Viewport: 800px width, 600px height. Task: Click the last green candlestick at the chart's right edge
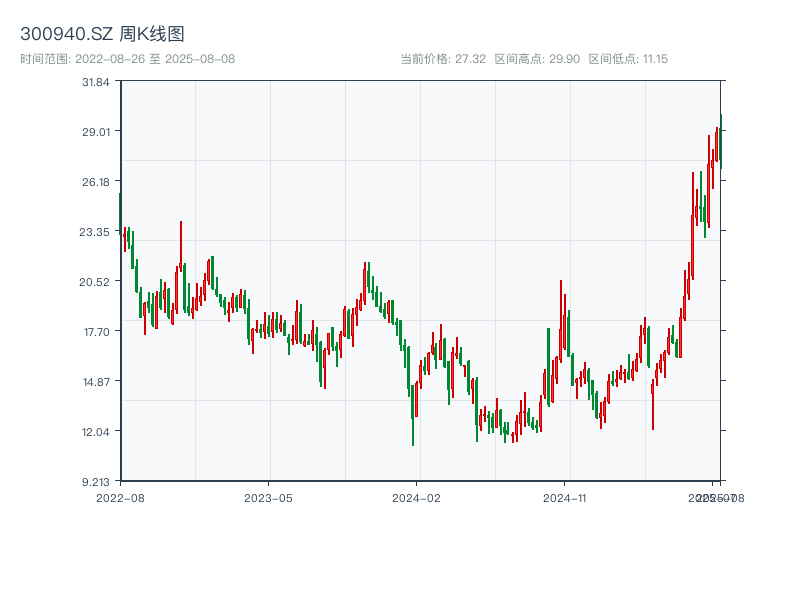click(721, 142)
